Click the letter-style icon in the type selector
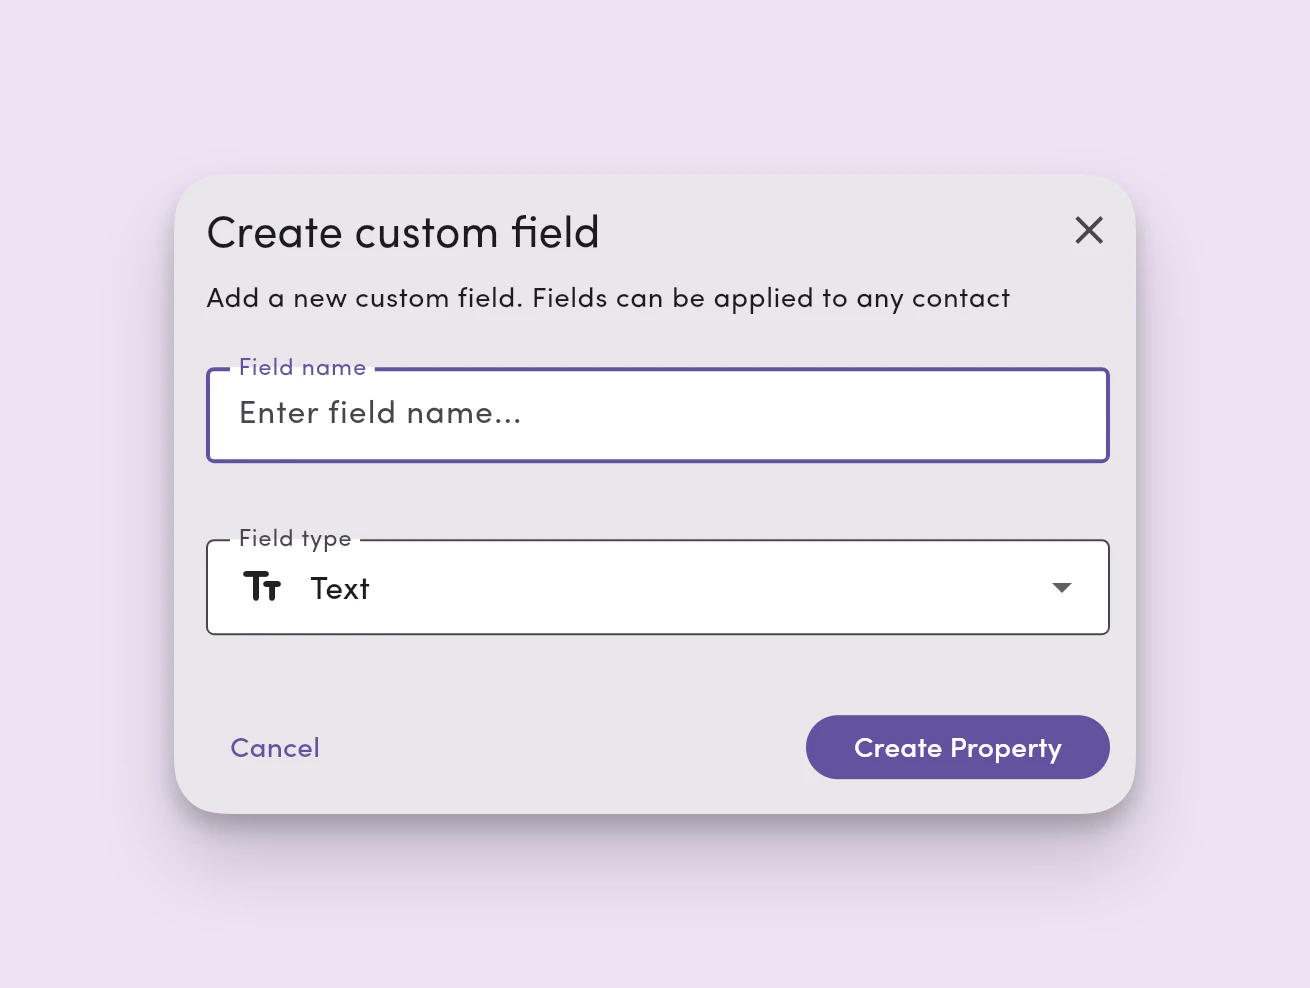This screenshot has height=988, width=1310. tap(262, 587)
